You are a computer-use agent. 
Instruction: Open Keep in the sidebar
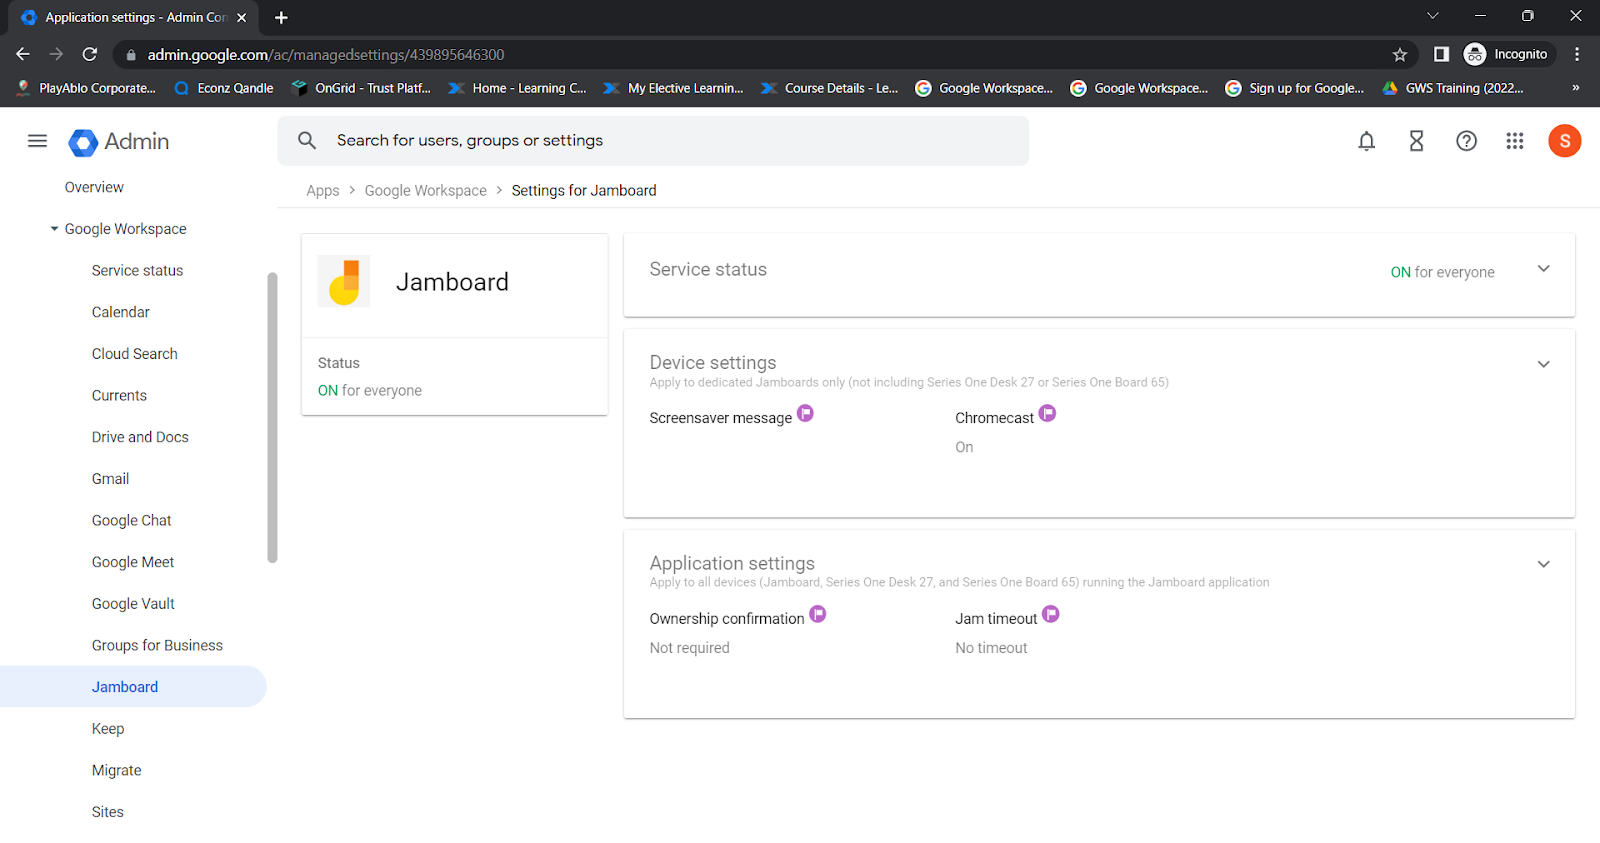click(x=108, y=729)
